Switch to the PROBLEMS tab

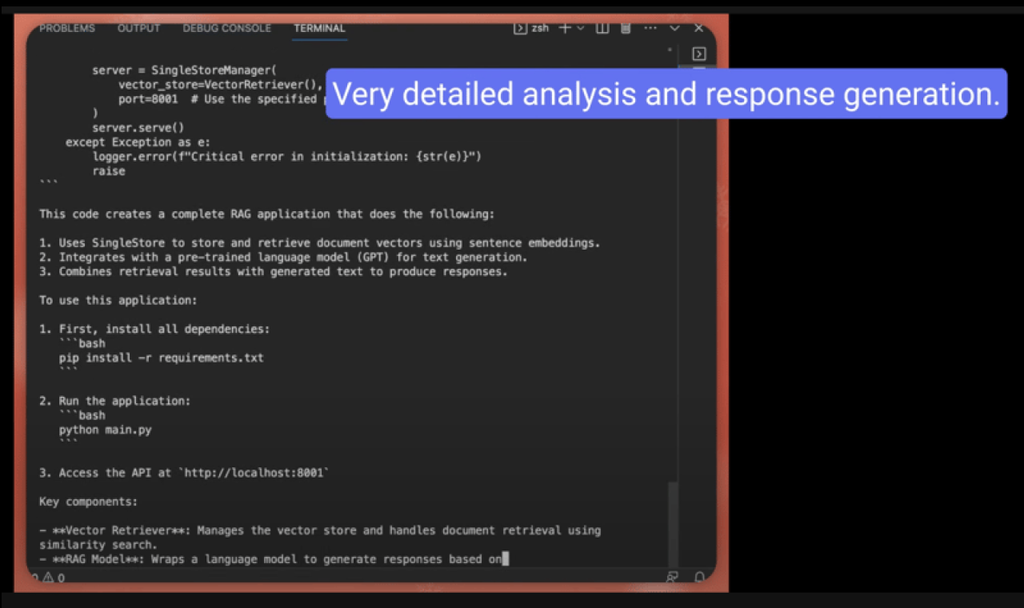pos(67,28)
